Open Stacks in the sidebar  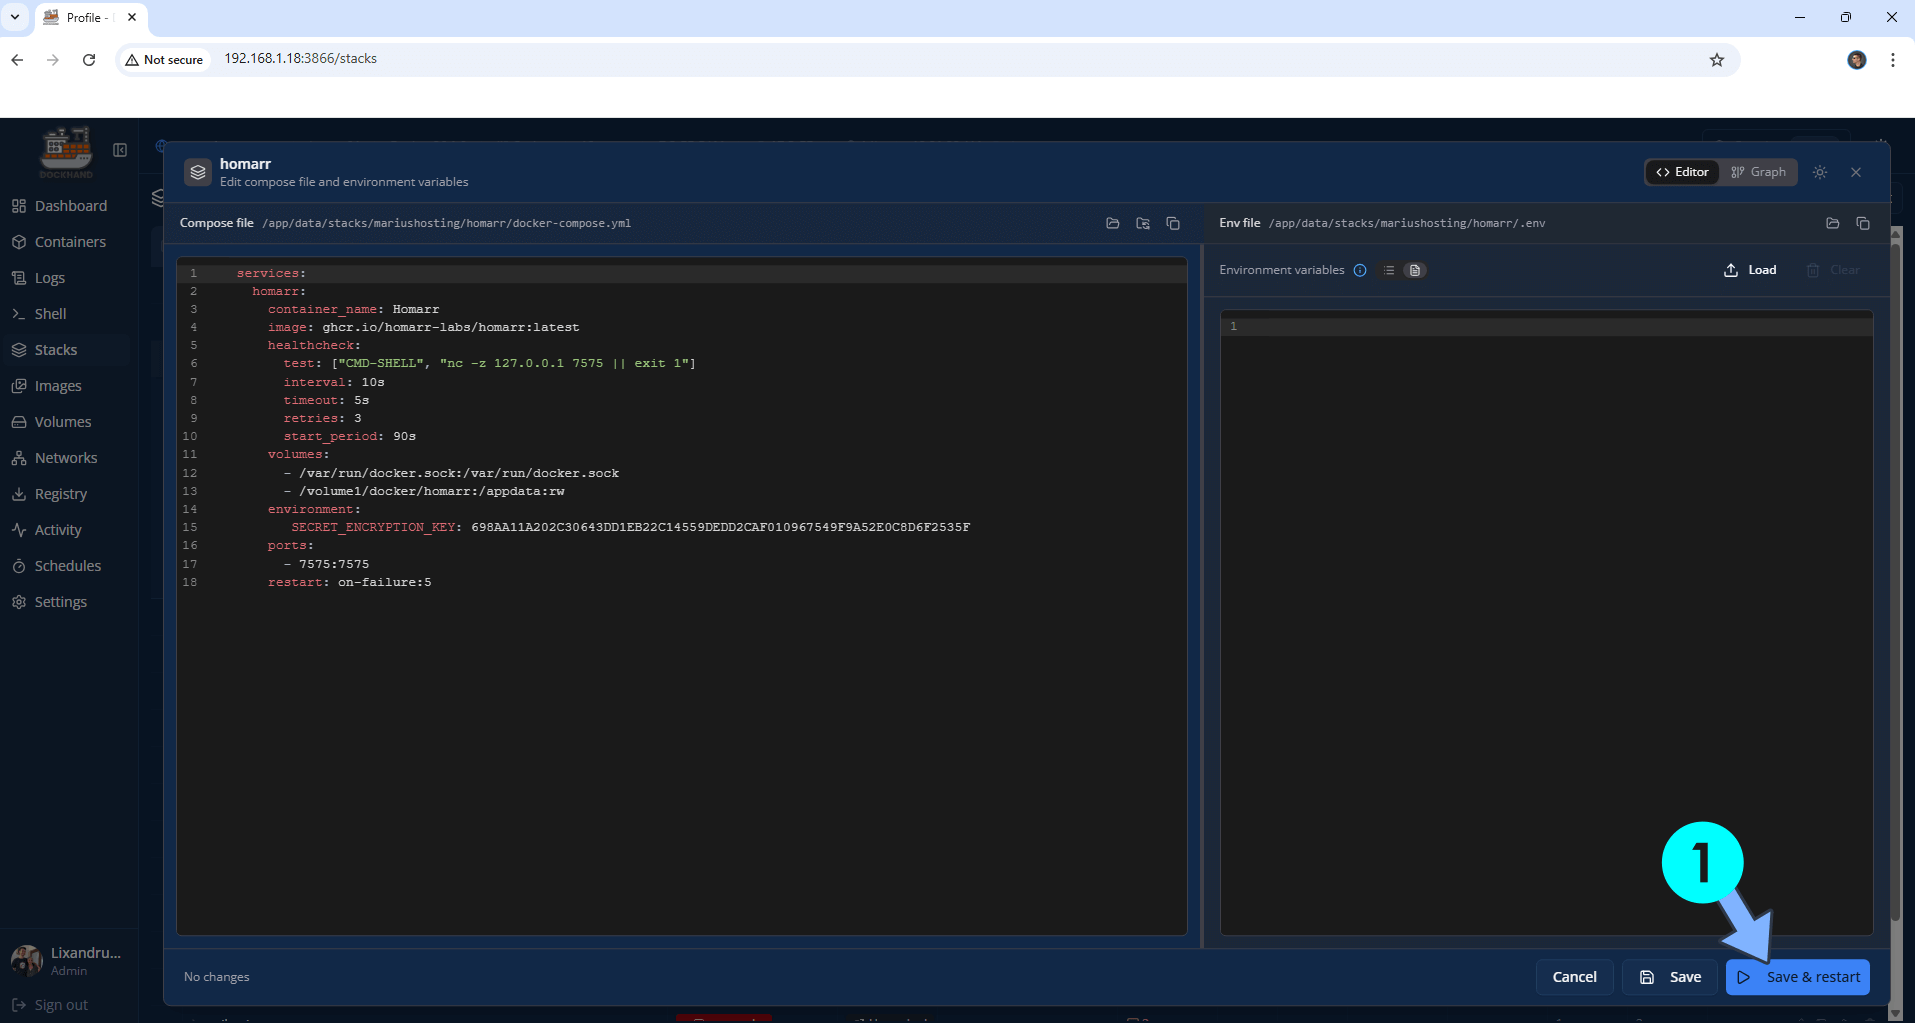point(55,350)
